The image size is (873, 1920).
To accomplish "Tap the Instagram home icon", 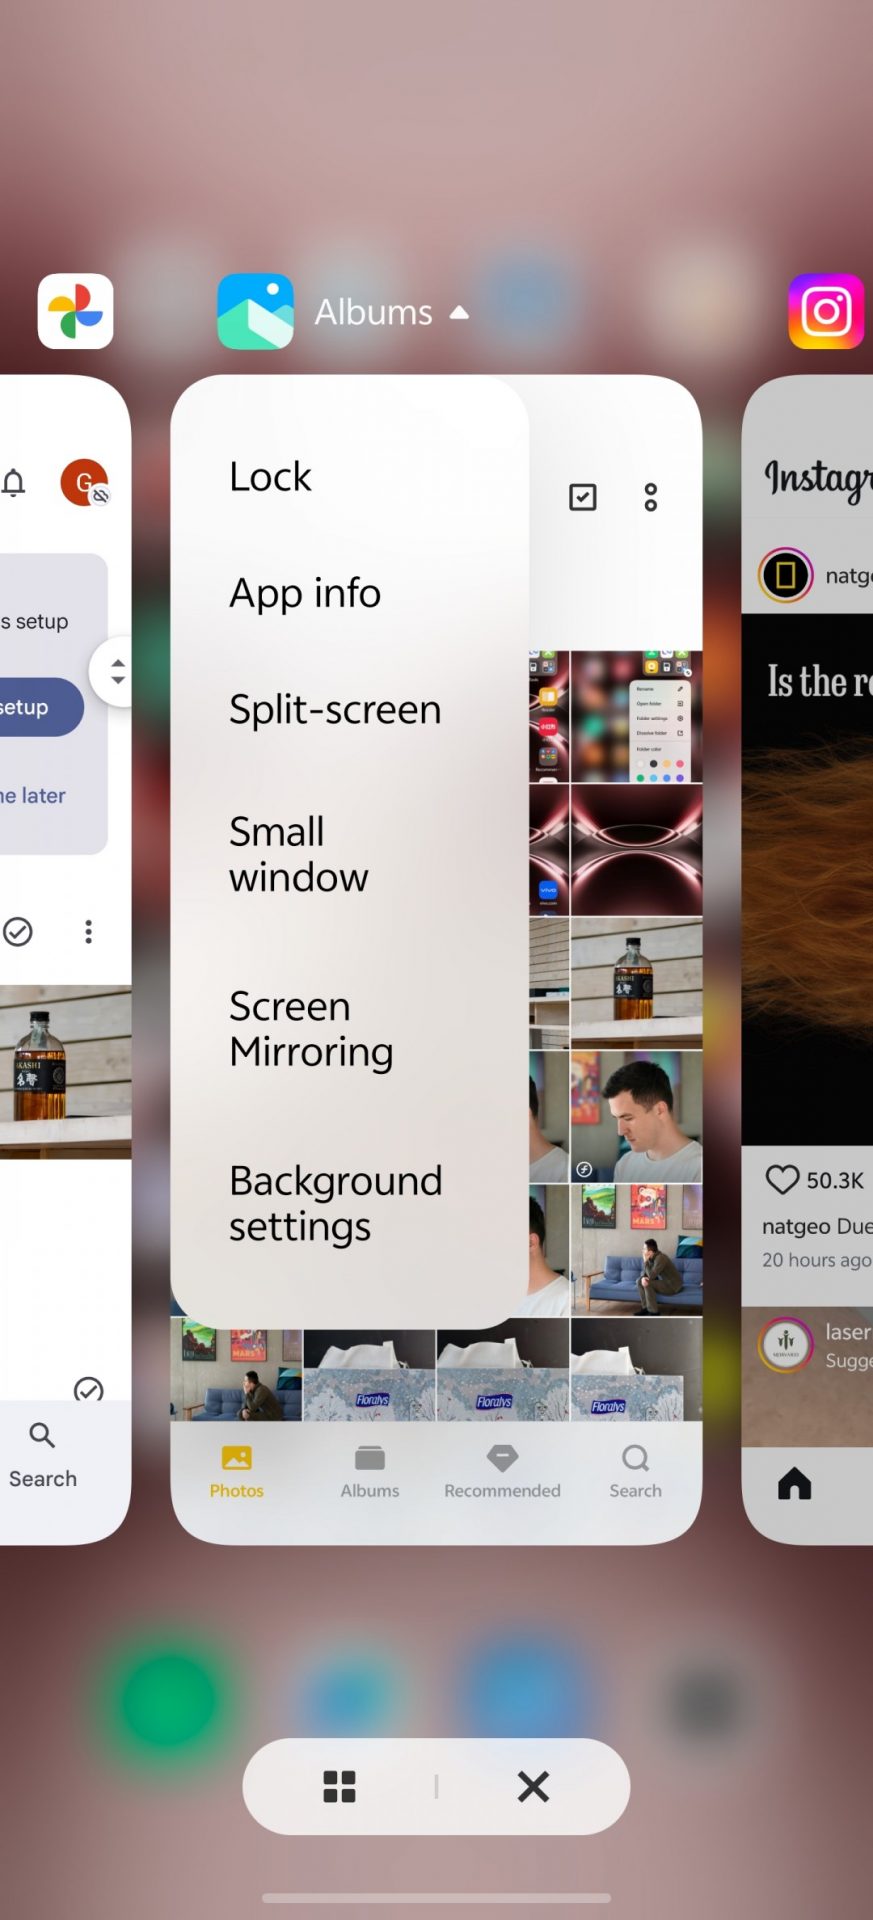I will [x=794, y=1483].
